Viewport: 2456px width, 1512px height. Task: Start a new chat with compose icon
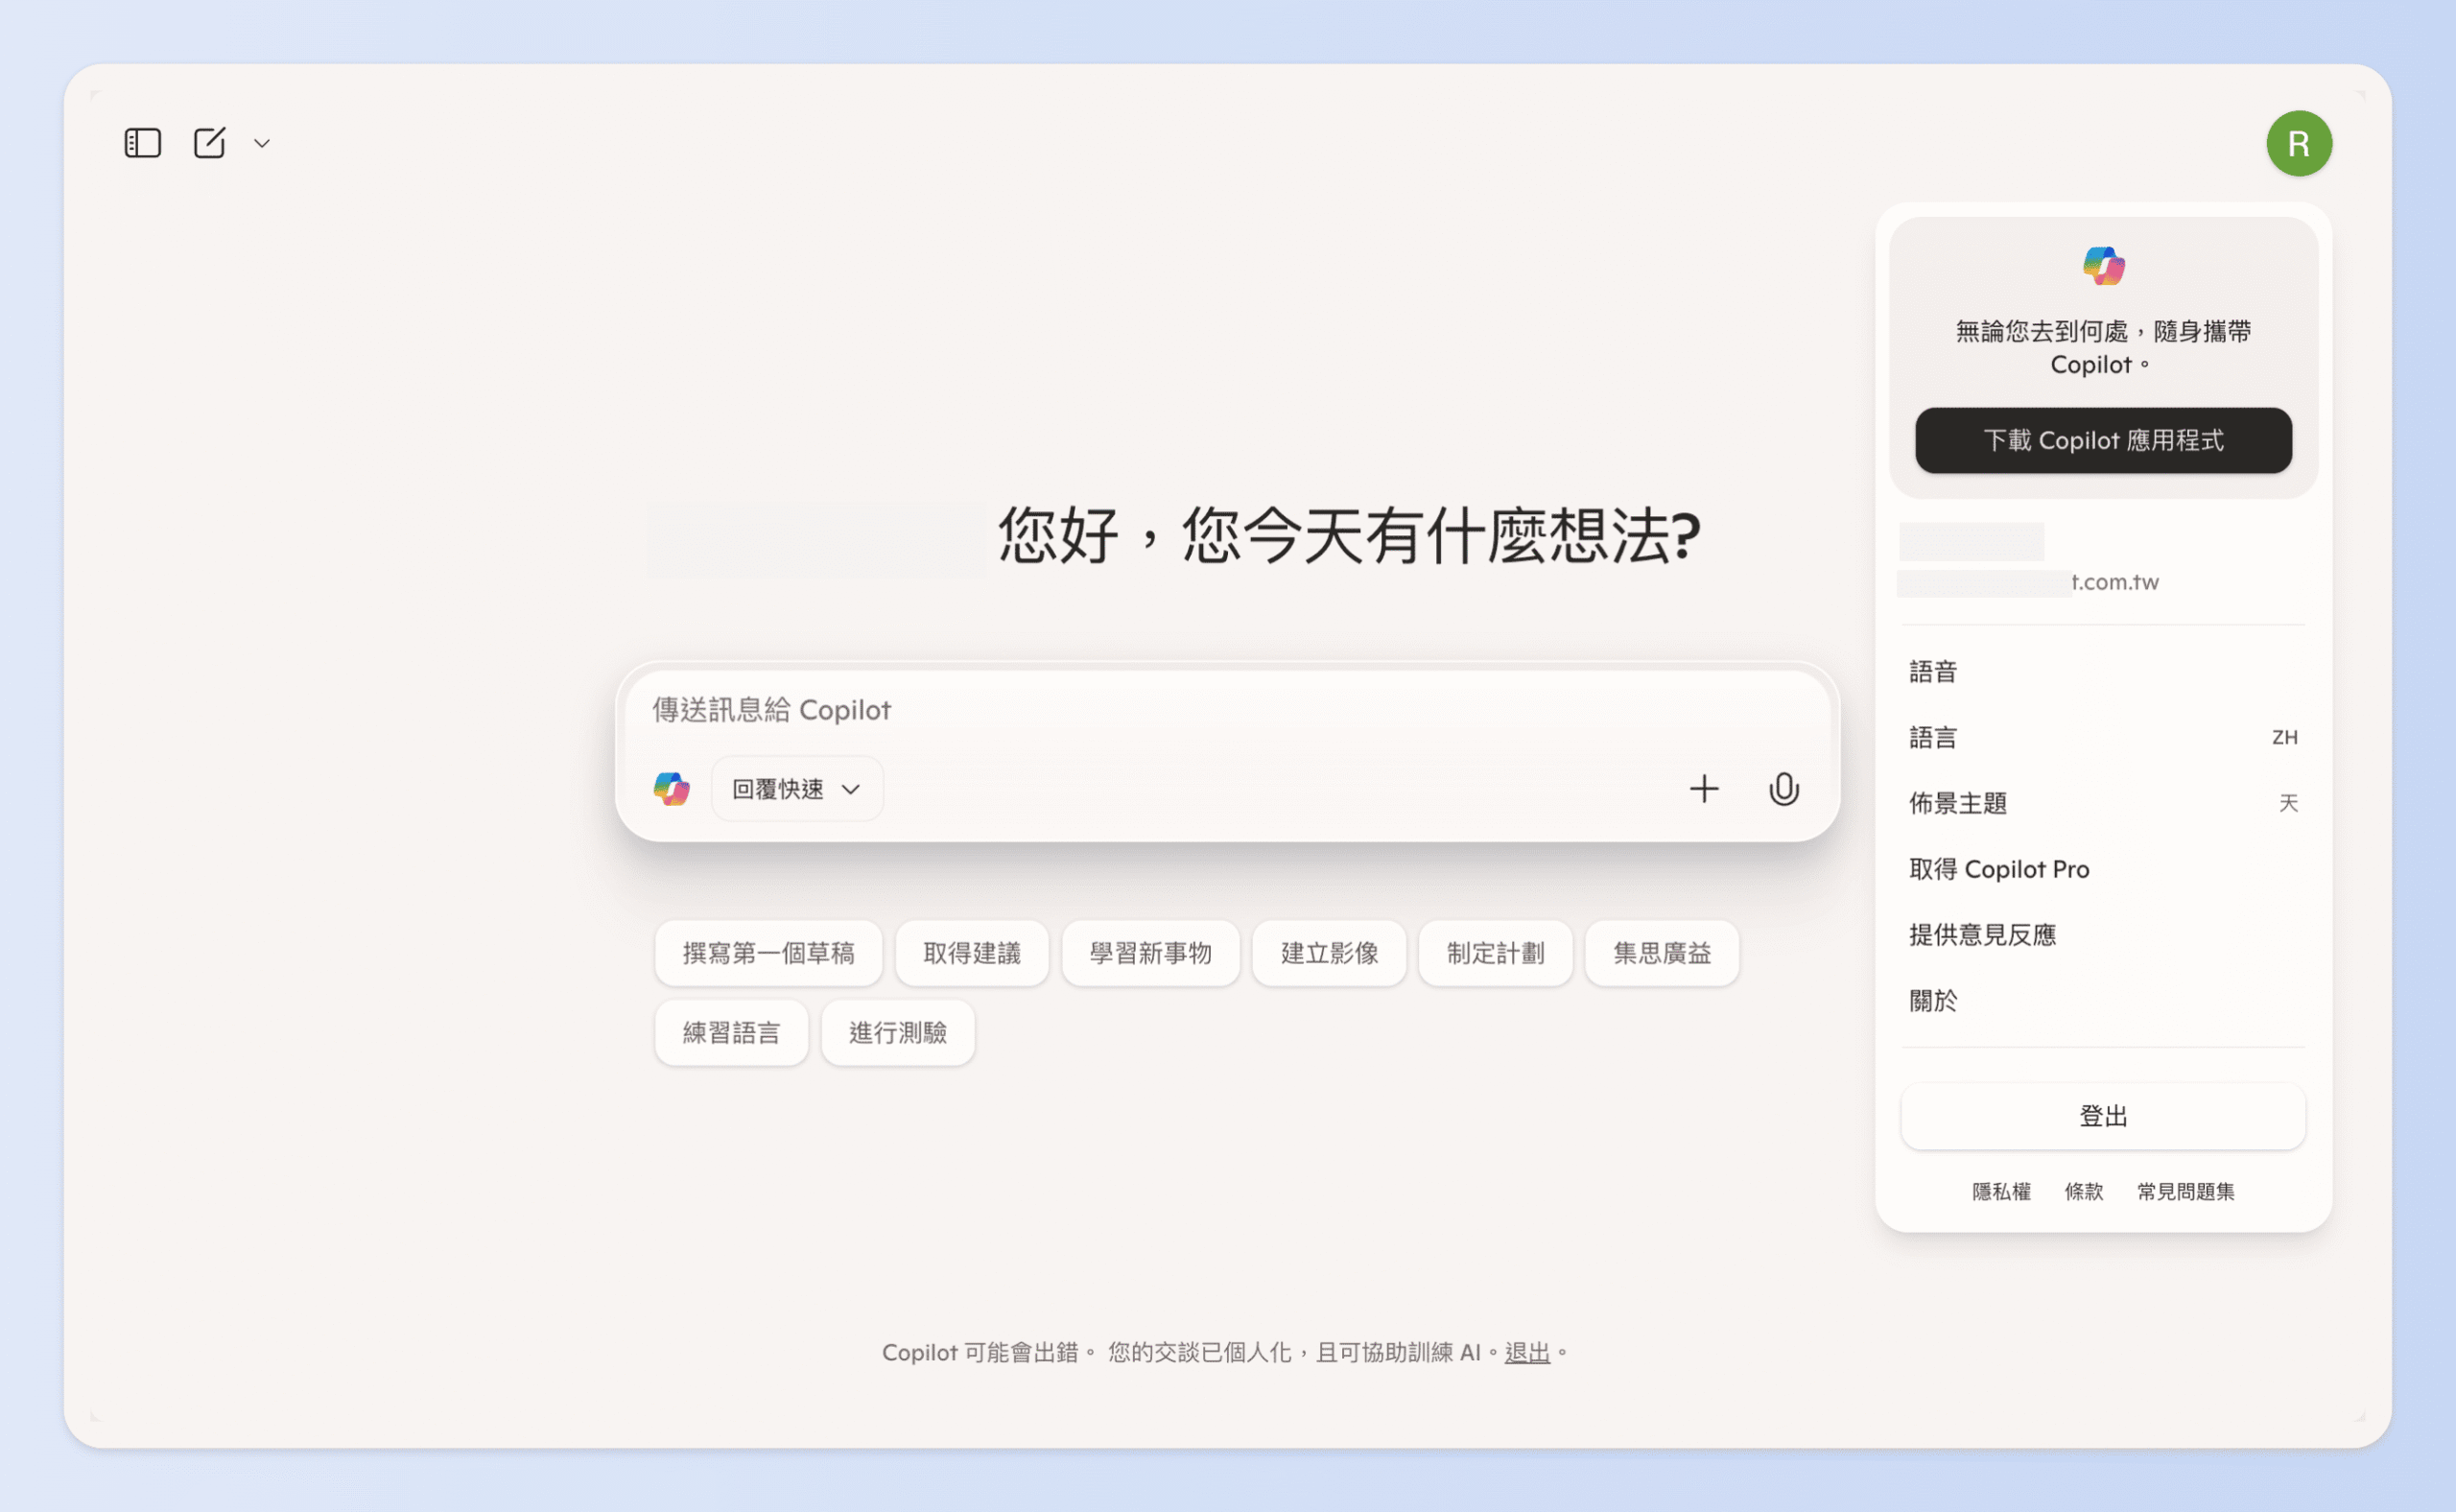[209, 143]
